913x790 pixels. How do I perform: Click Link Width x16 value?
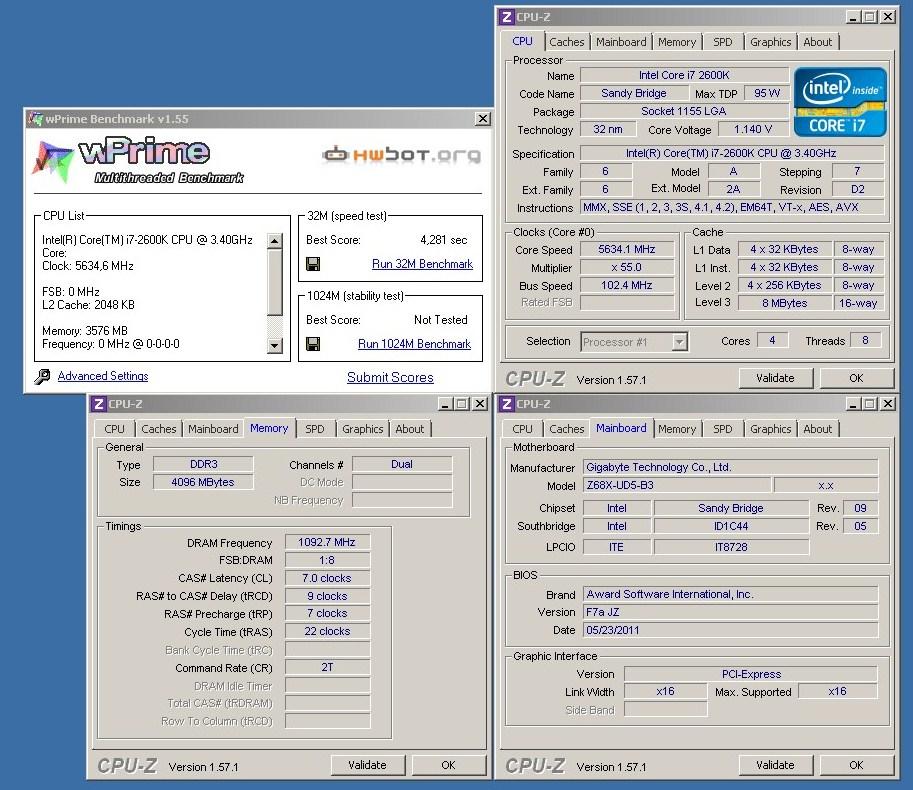click(x=665, y=691)
